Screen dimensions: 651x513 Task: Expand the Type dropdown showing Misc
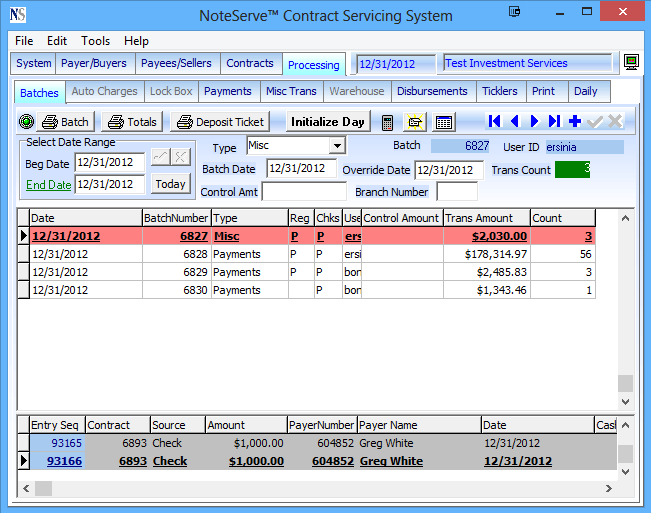tap(337, 147)
